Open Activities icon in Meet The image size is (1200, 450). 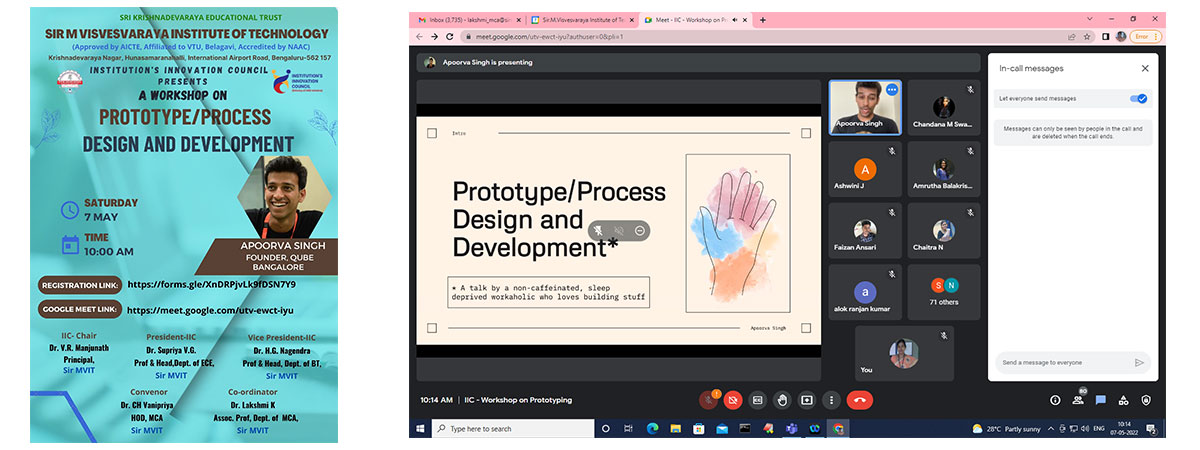tap(1123, 399)
